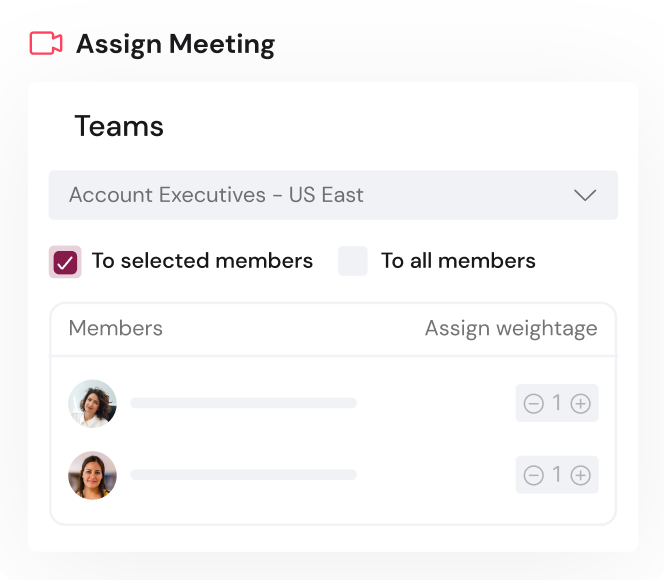Decrease weightage for the second member
The width and height of the screenshot is (664, 580).
click(x=534, y=475)
